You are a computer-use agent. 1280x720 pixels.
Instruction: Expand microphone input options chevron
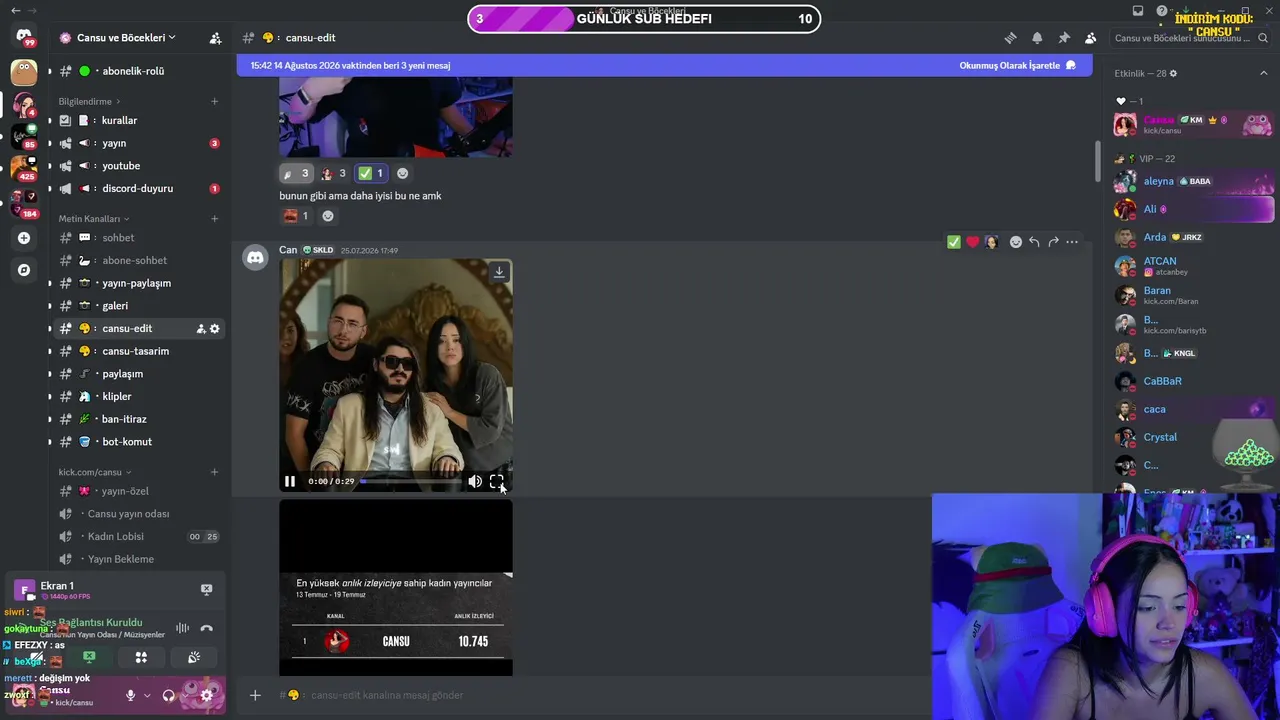(147, 695)
